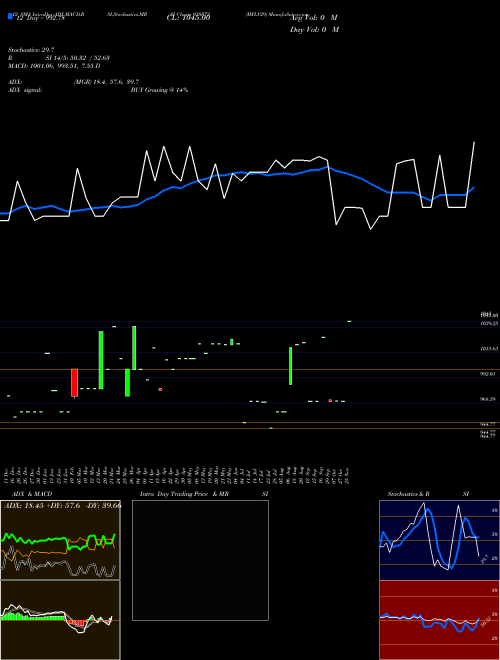Screen dimensions: 500x660
Task: Open the MACD histogram mini chart
Action: click(x=60, y=620)
